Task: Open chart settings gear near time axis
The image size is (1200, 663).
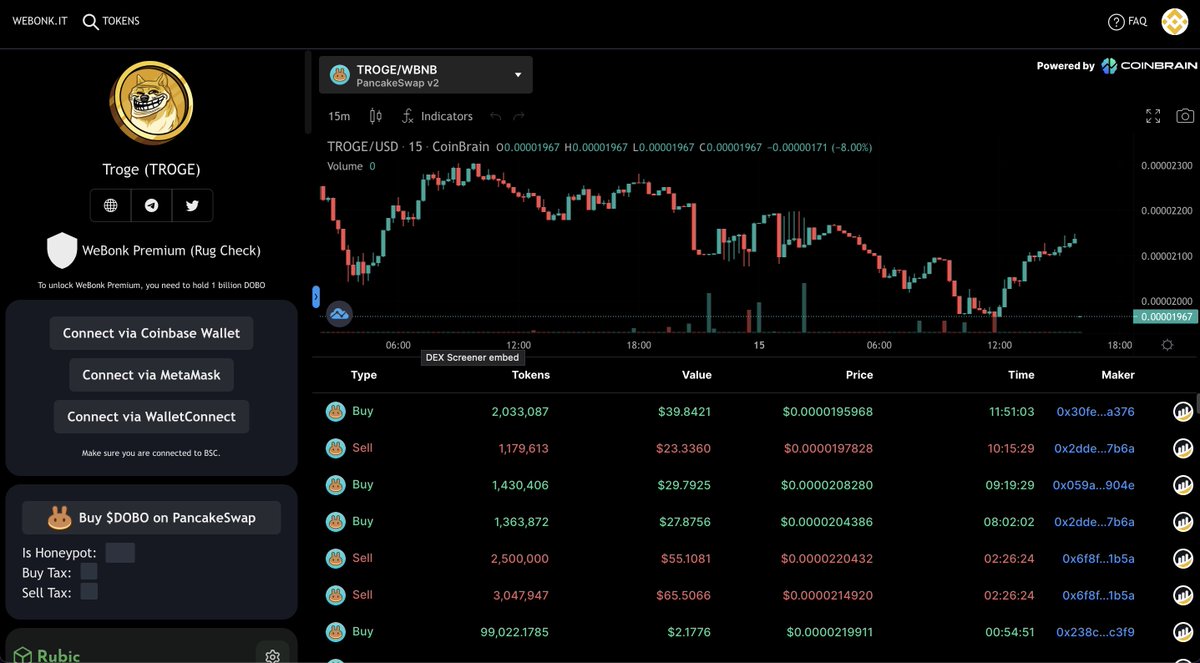Action: pos(1167,345)
